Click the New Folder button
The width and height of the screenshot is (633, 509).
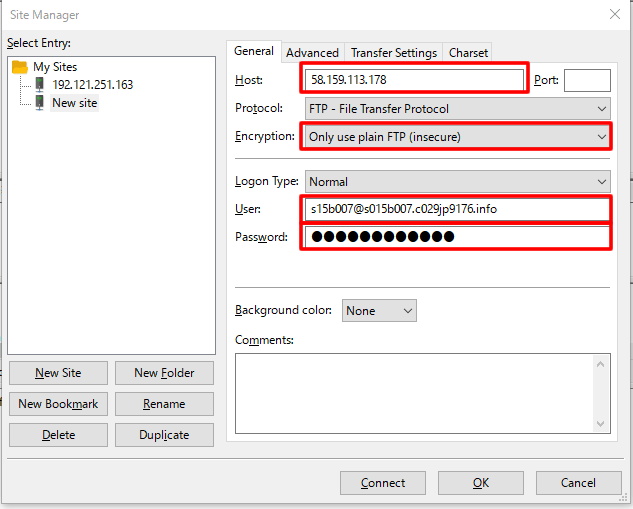pos(164,373)
